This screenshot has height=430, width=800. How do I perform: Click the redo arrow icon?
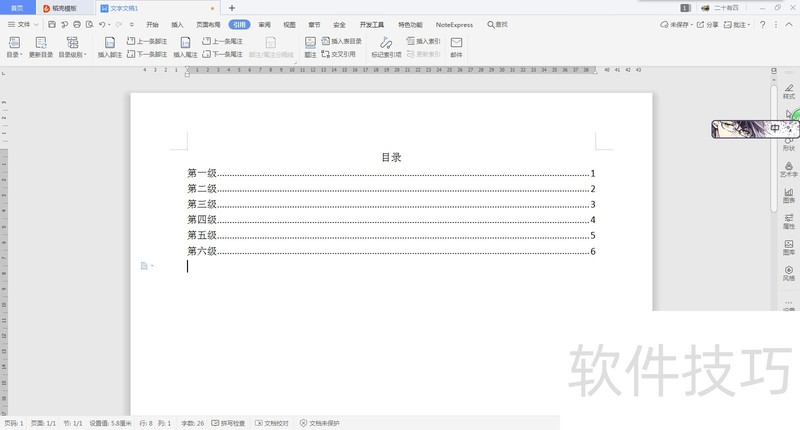[118, 24]
